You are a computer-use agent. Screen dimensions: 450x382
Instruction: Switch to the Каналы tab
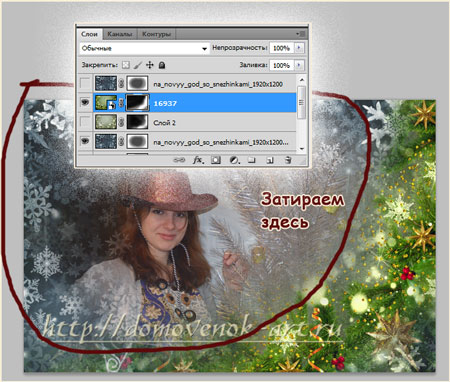[119, 34]
